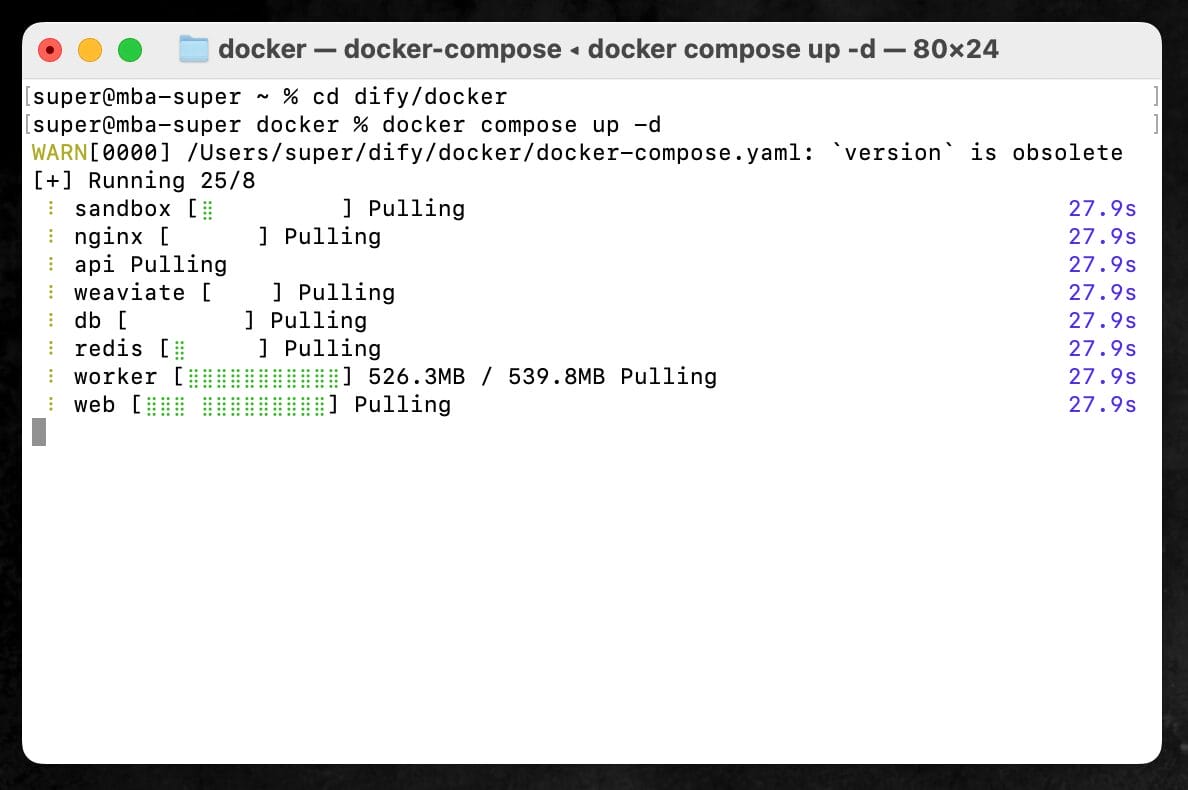This screenshot has height=790, width=1188.
Task: Click the 'docker compose up -d' command text
Action: pos(521,125)
